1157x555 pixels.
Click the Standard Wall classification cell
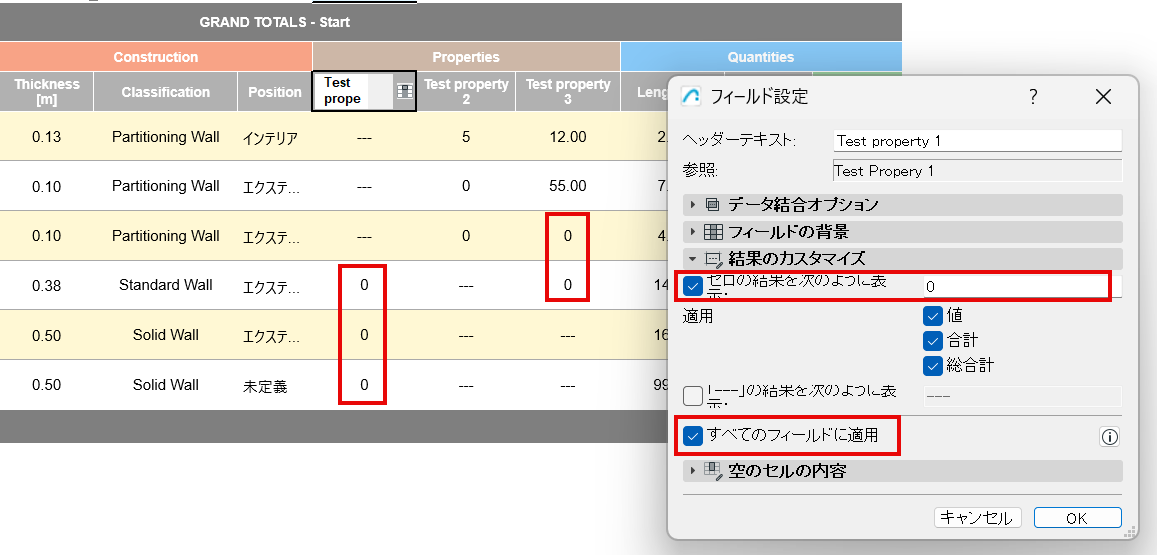coord(165,285)
